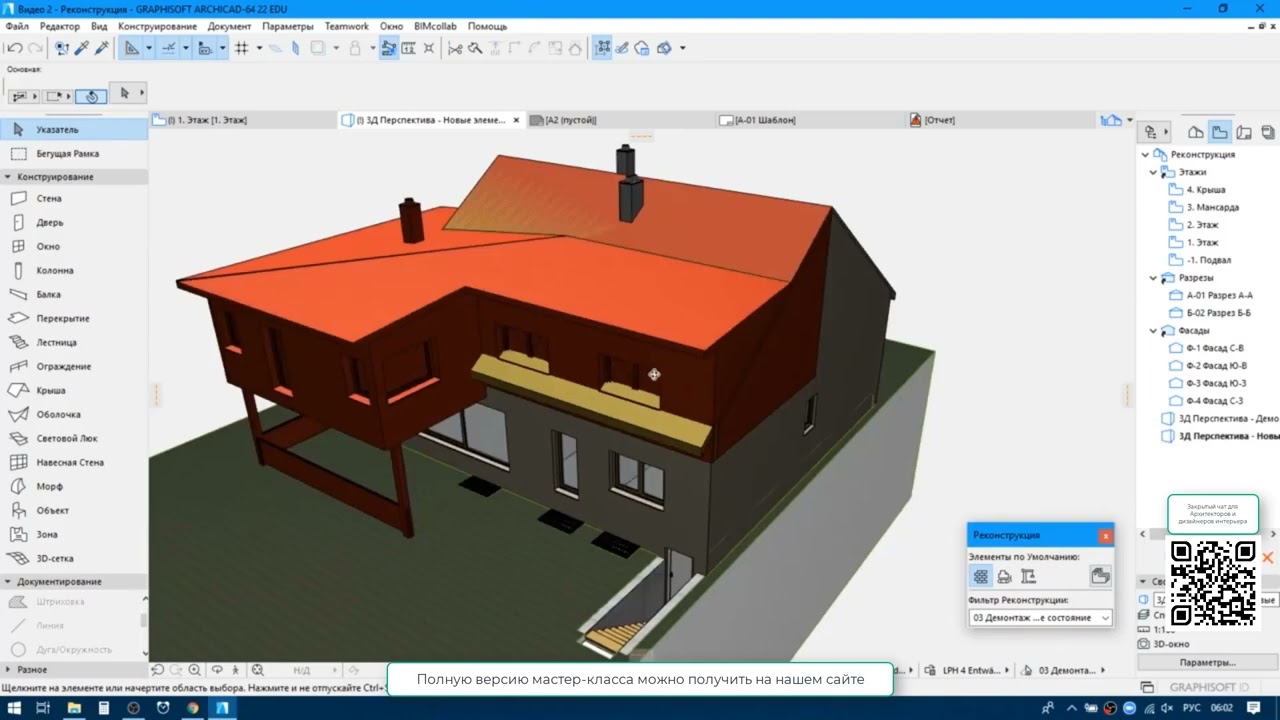The width and height of the screenshot is (1280, 720).
Task: Toggle existing elements default in Реконструкция palette
Action: tap(980, 576)
